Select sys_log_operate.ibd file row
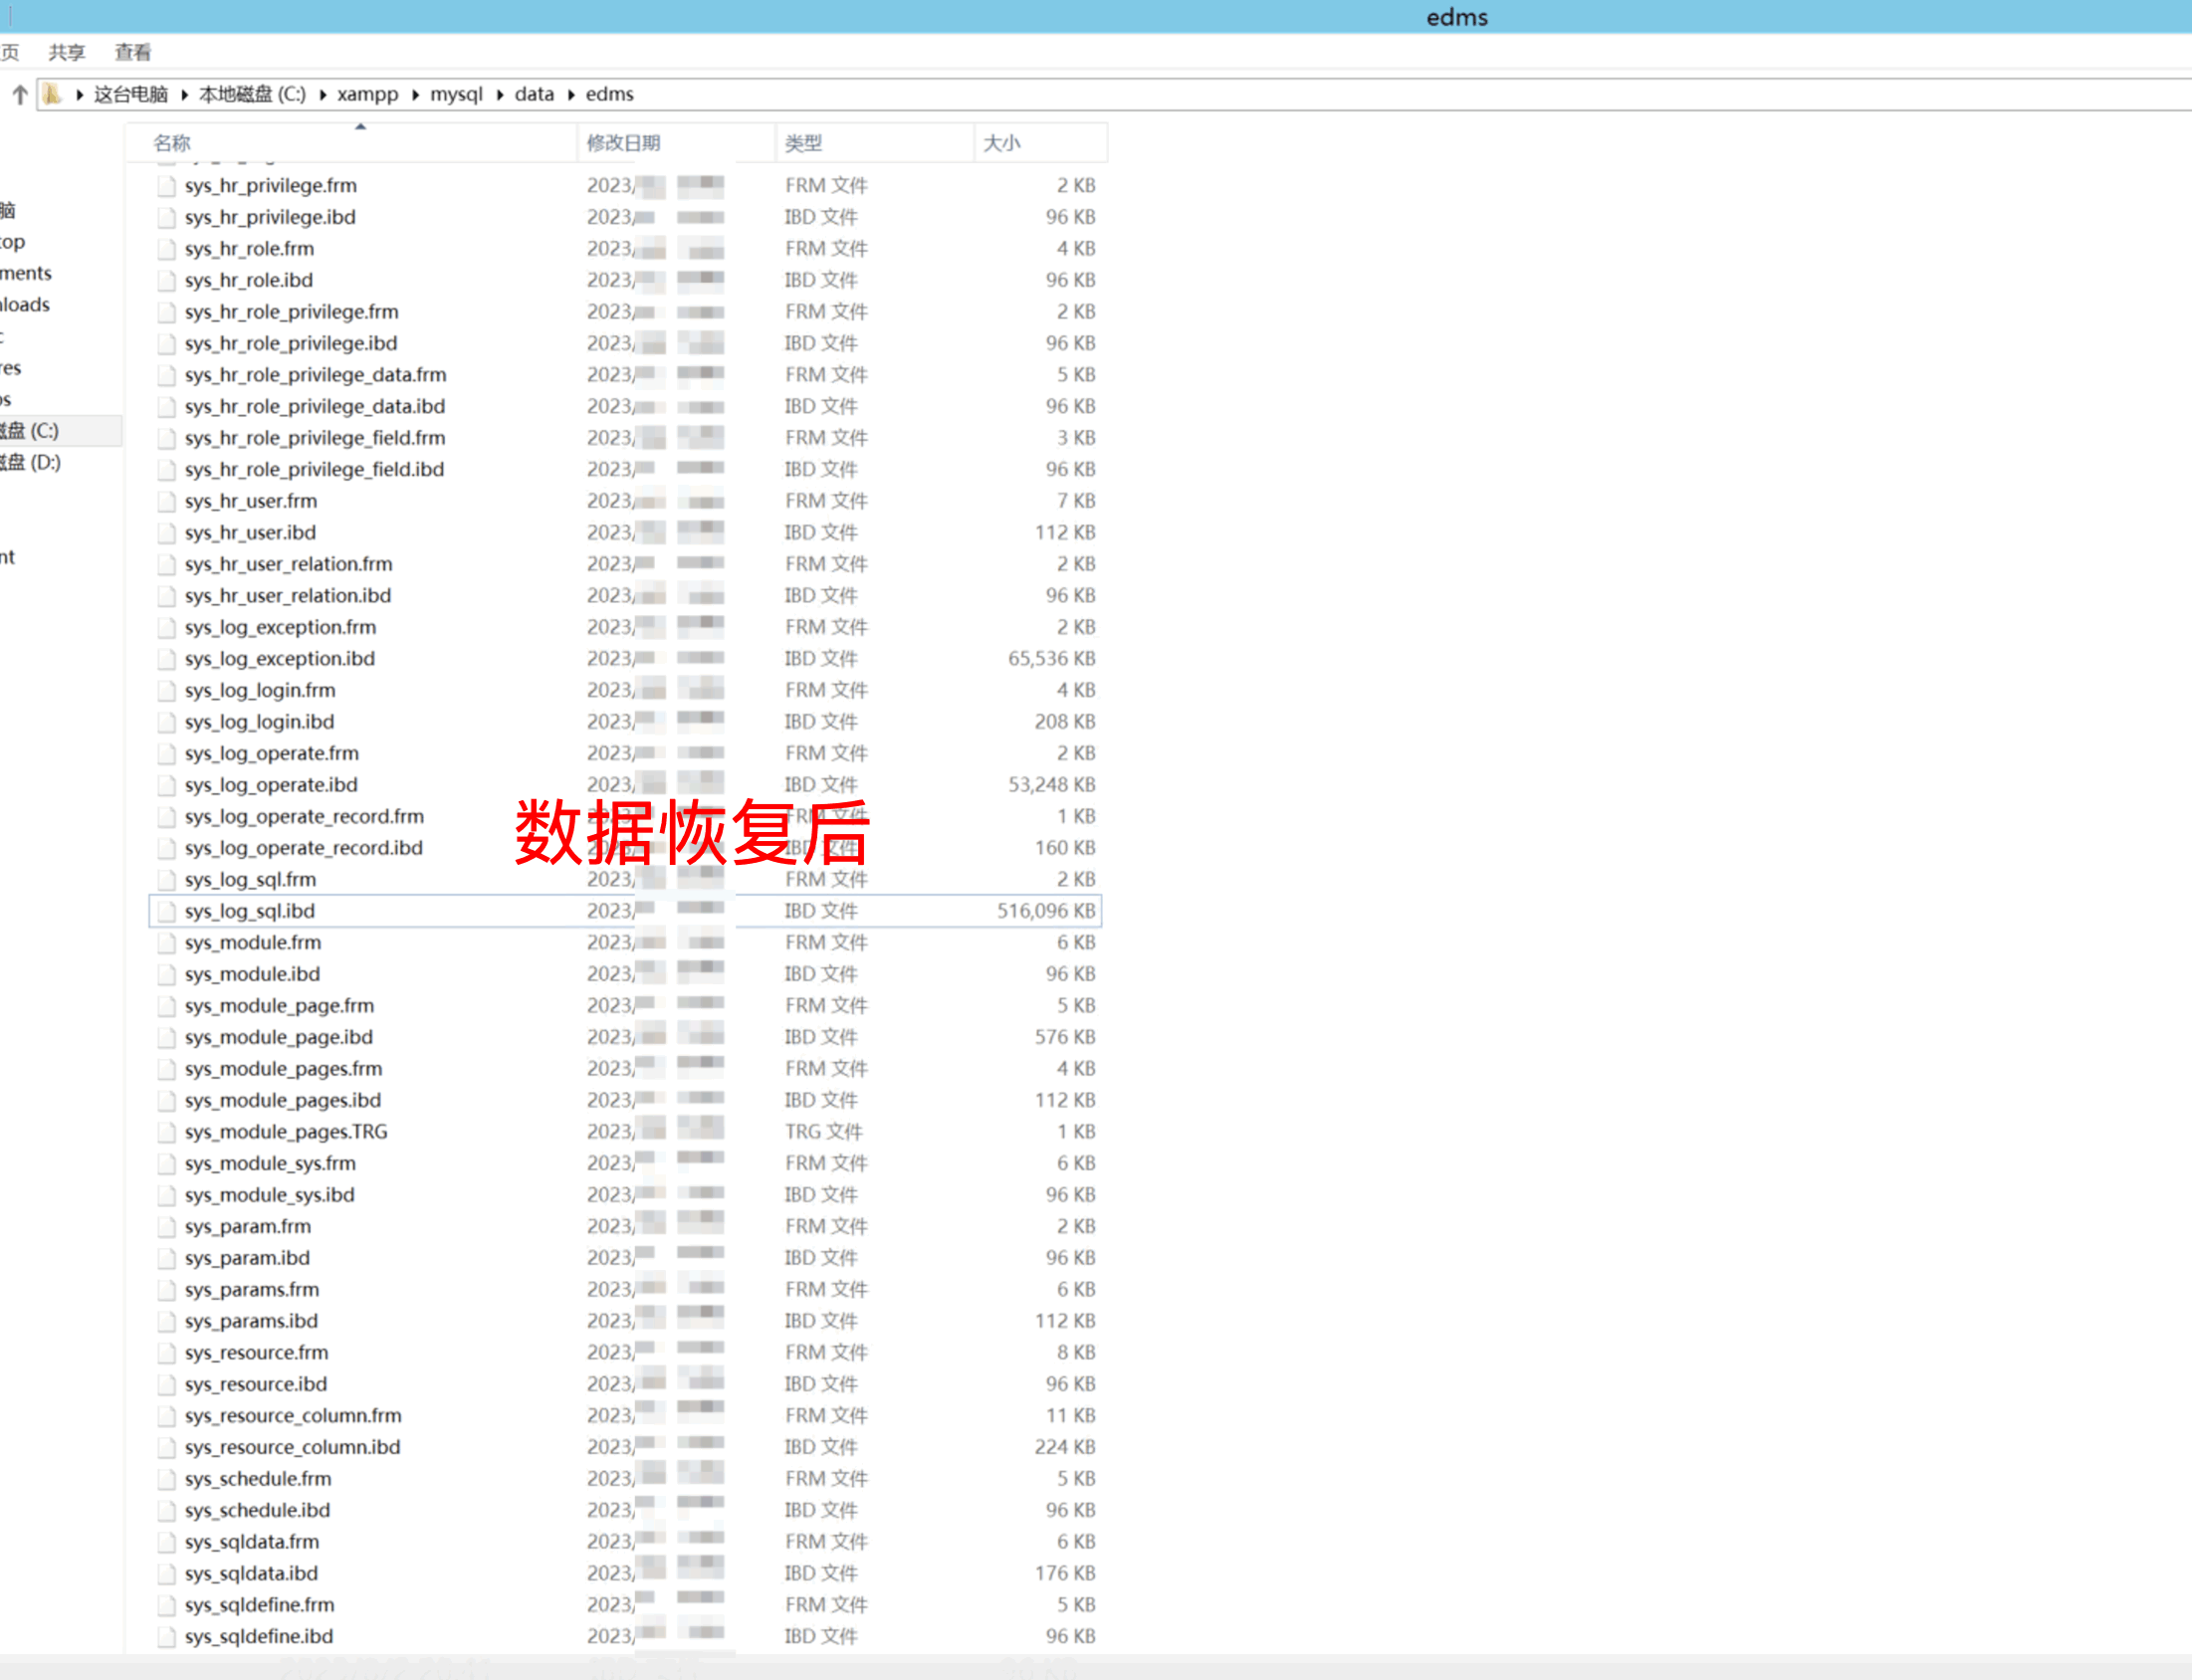 pos(270,785)
